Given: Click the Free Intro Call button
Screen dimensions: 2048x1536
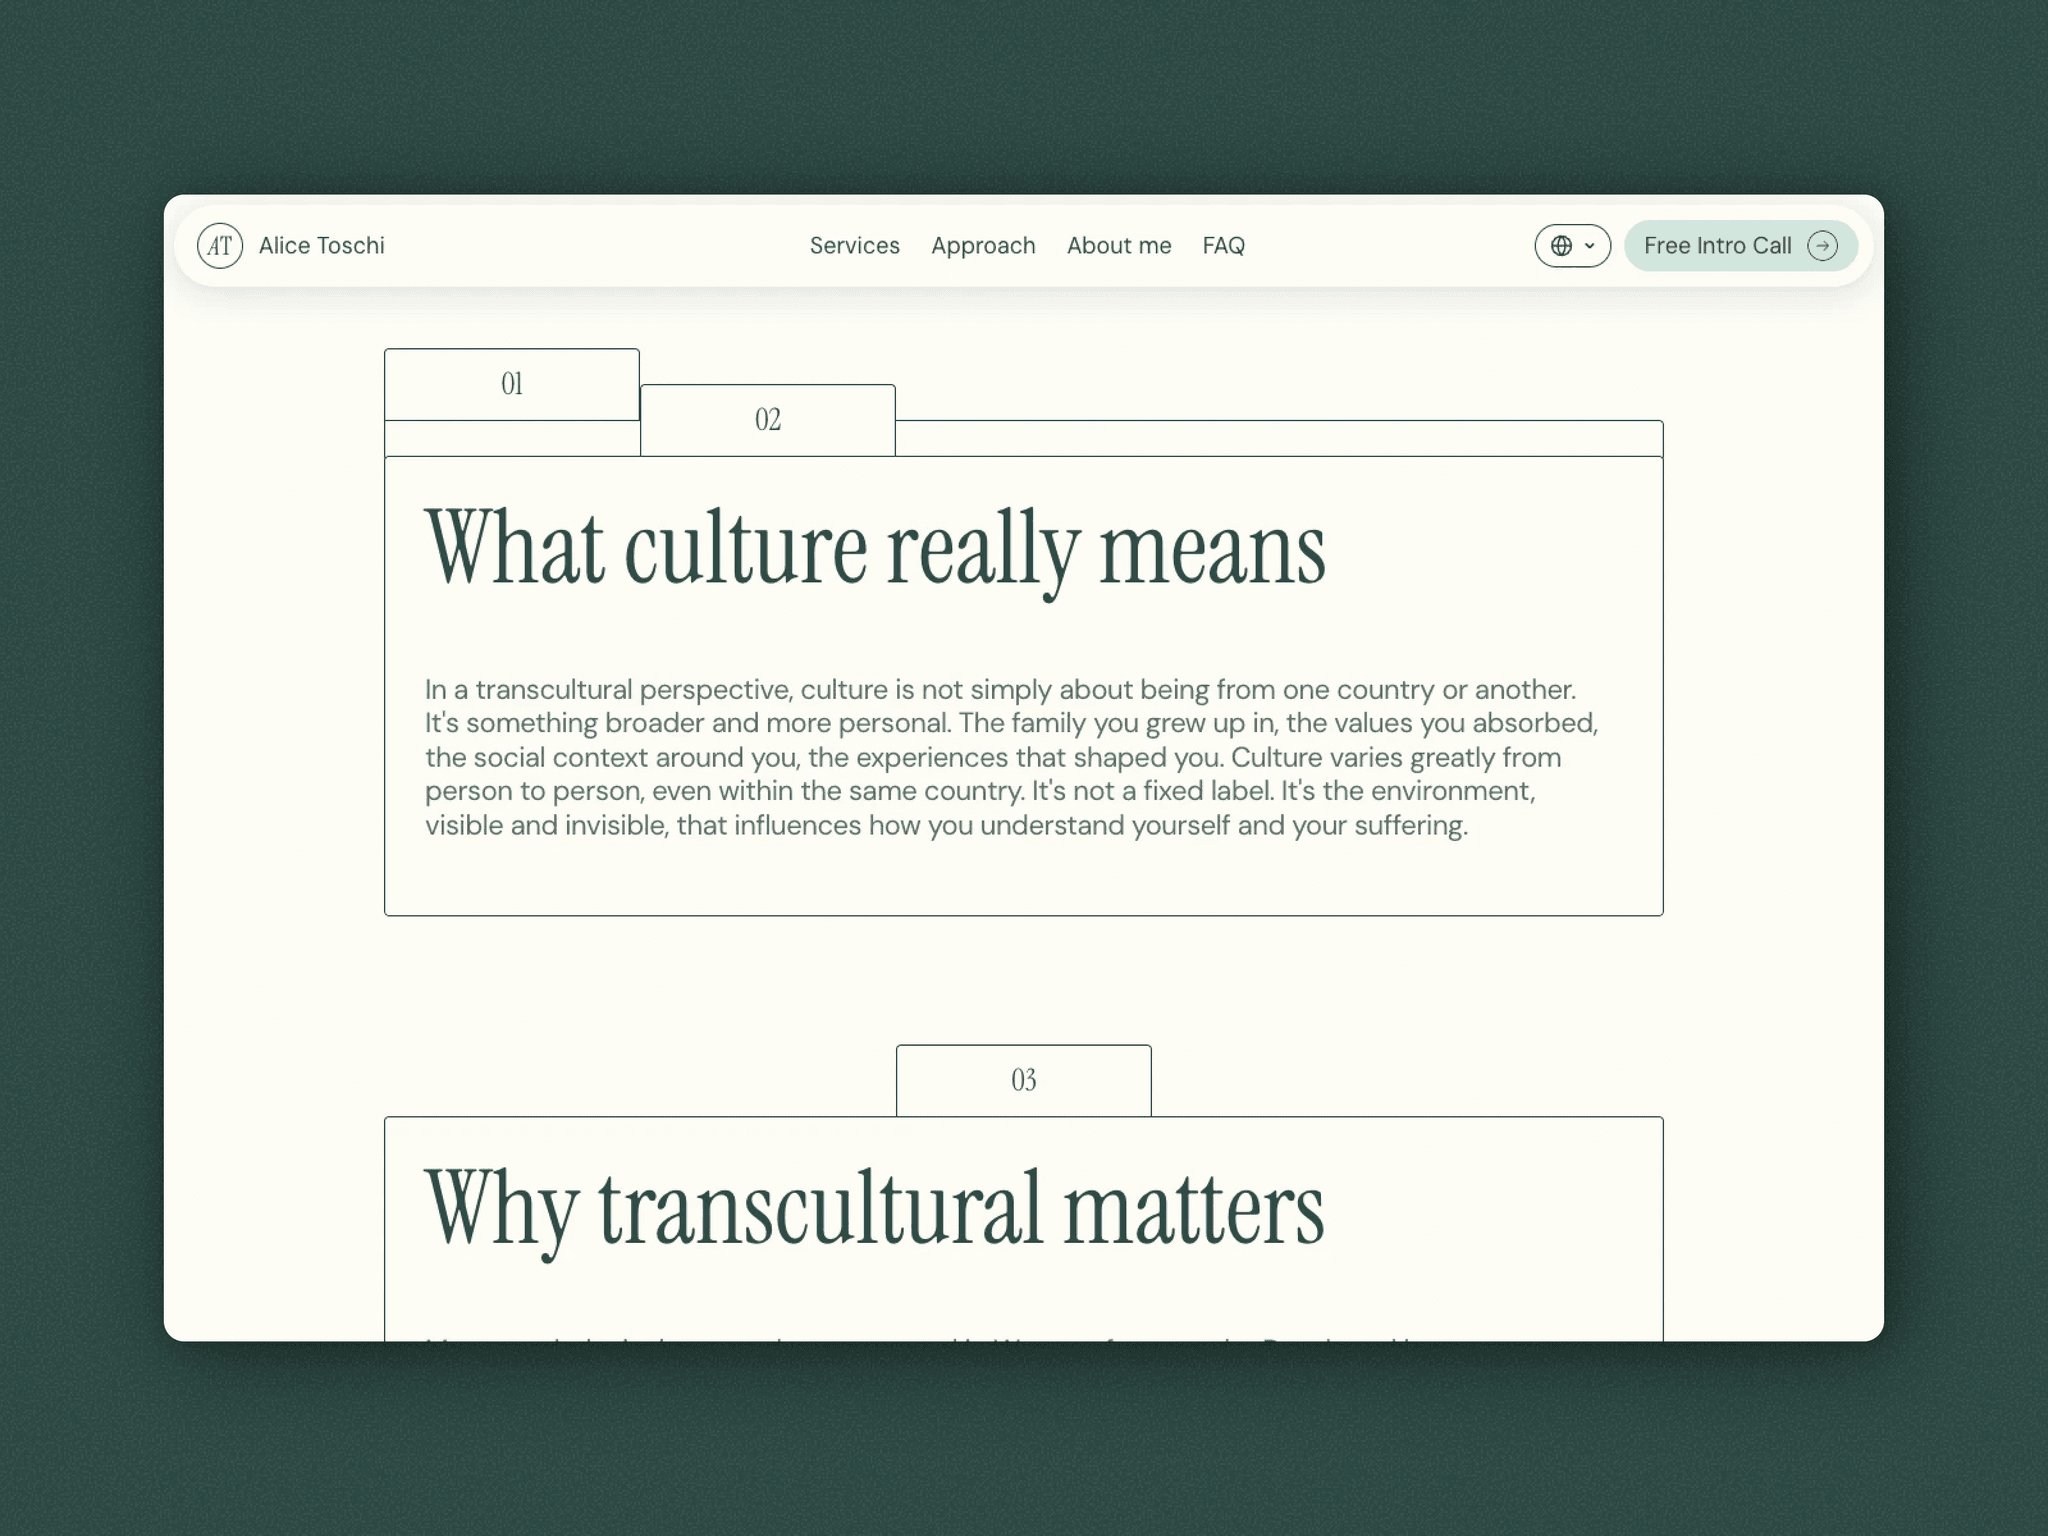Looking at the screenshot, I should 1740,245.
